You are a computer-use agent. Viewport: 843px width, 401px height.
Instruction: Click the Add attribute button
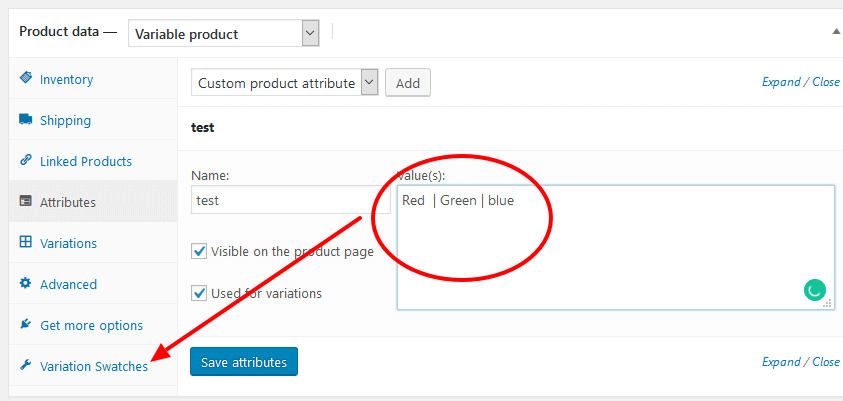pos(408,83)
